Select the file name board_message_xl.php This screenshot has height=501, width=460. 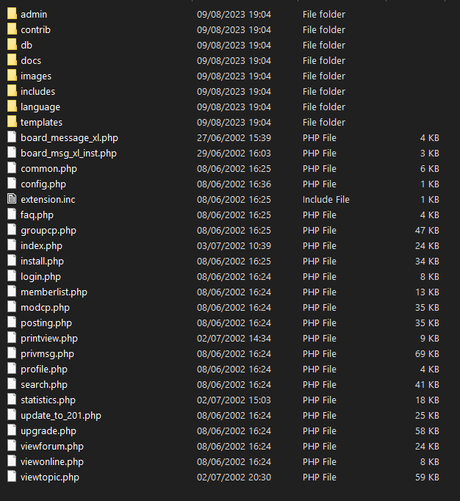click(x=69, y=138)
